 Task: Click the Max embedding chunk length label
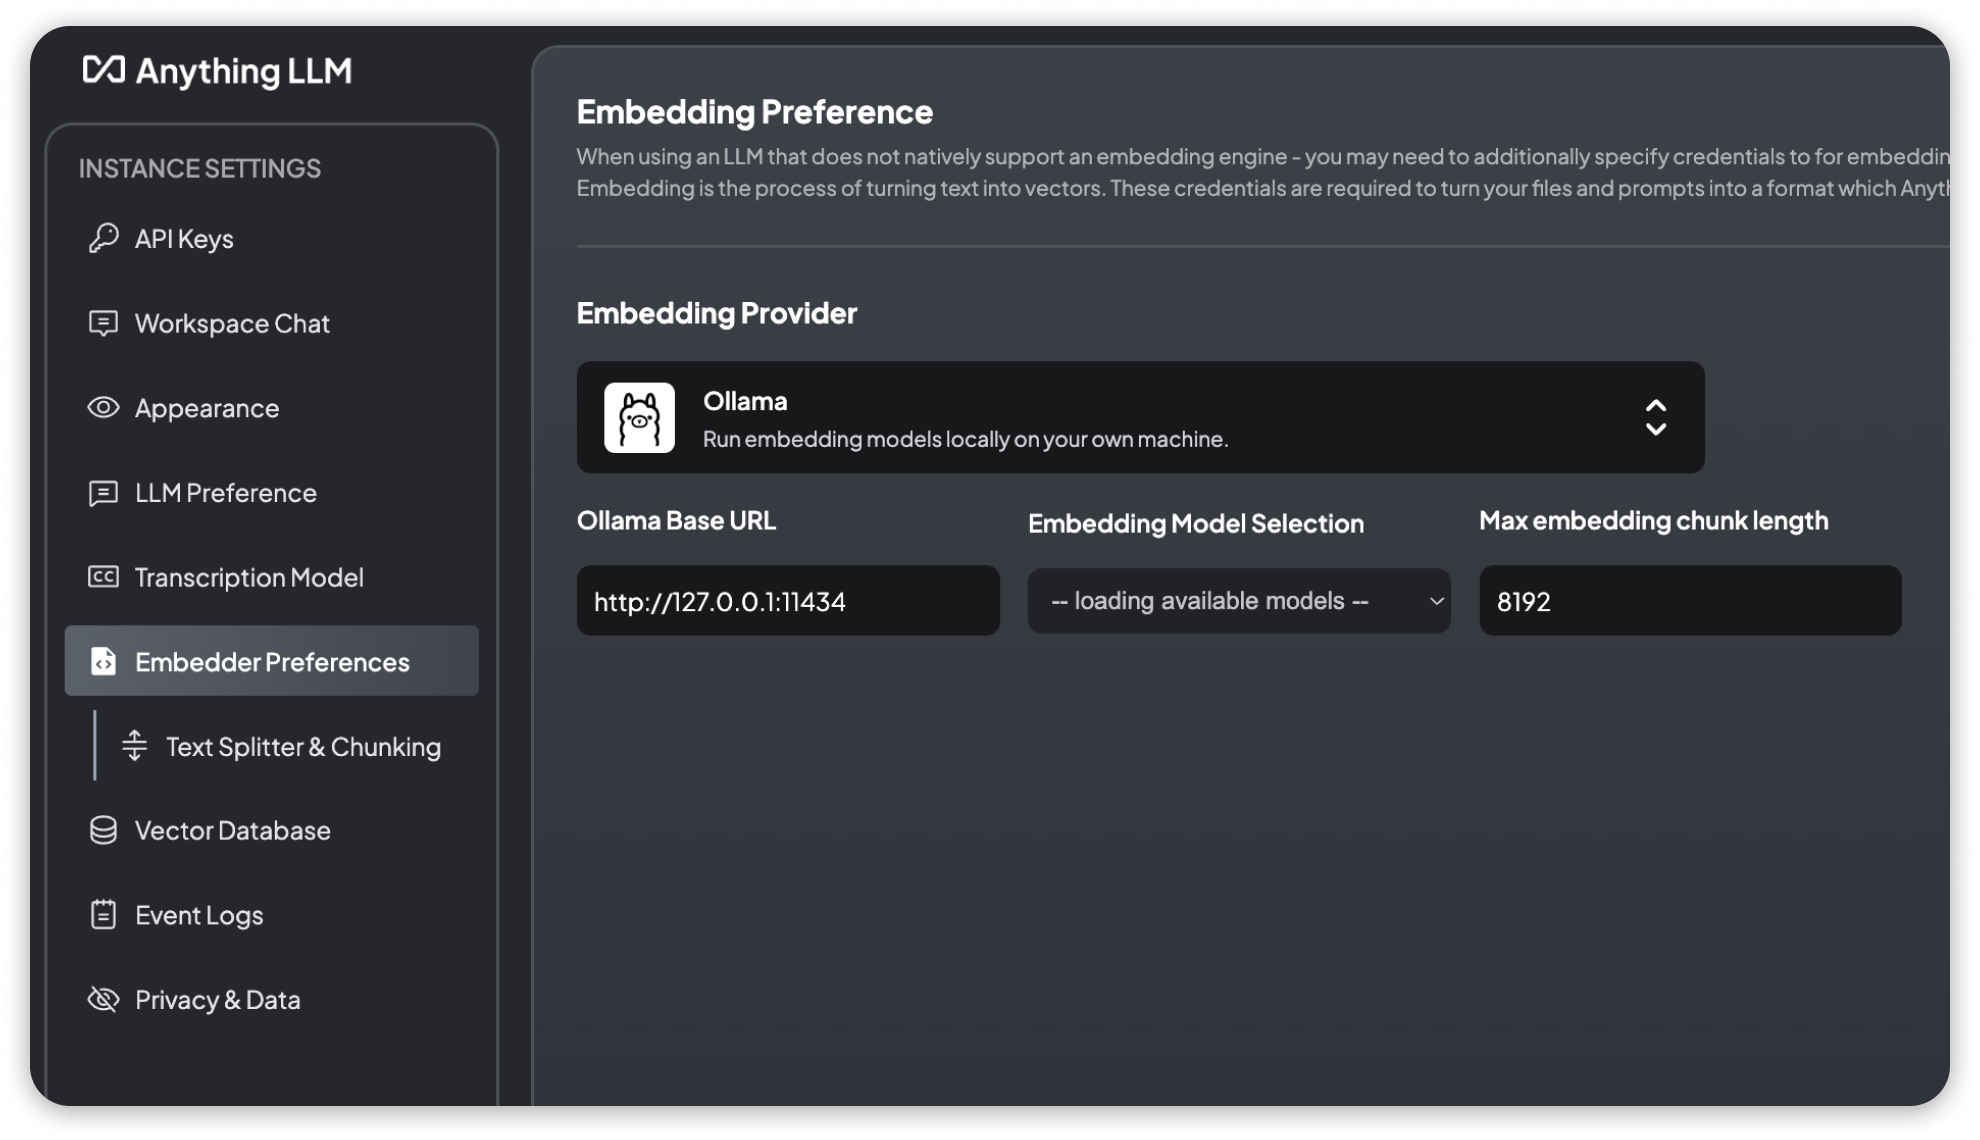[x=1653, y=520]
